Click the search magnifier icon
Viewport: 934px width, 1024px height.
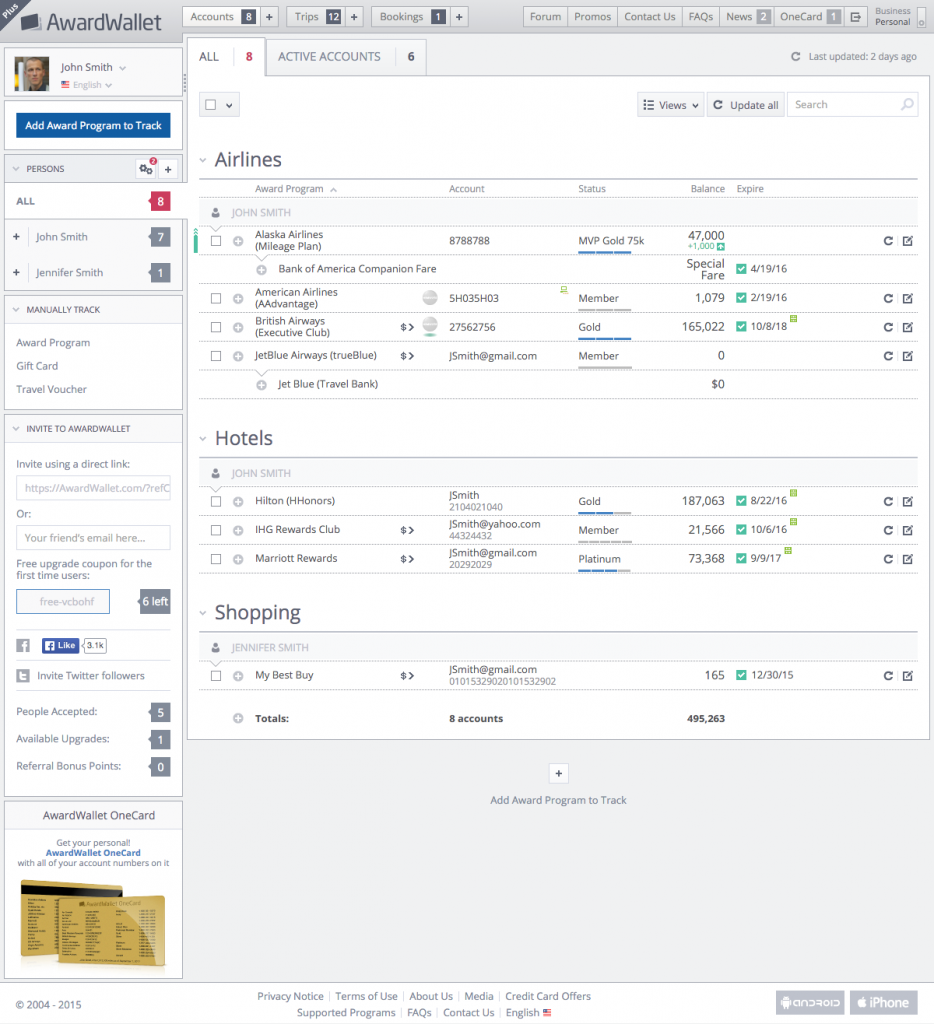[x=907, y=104]
